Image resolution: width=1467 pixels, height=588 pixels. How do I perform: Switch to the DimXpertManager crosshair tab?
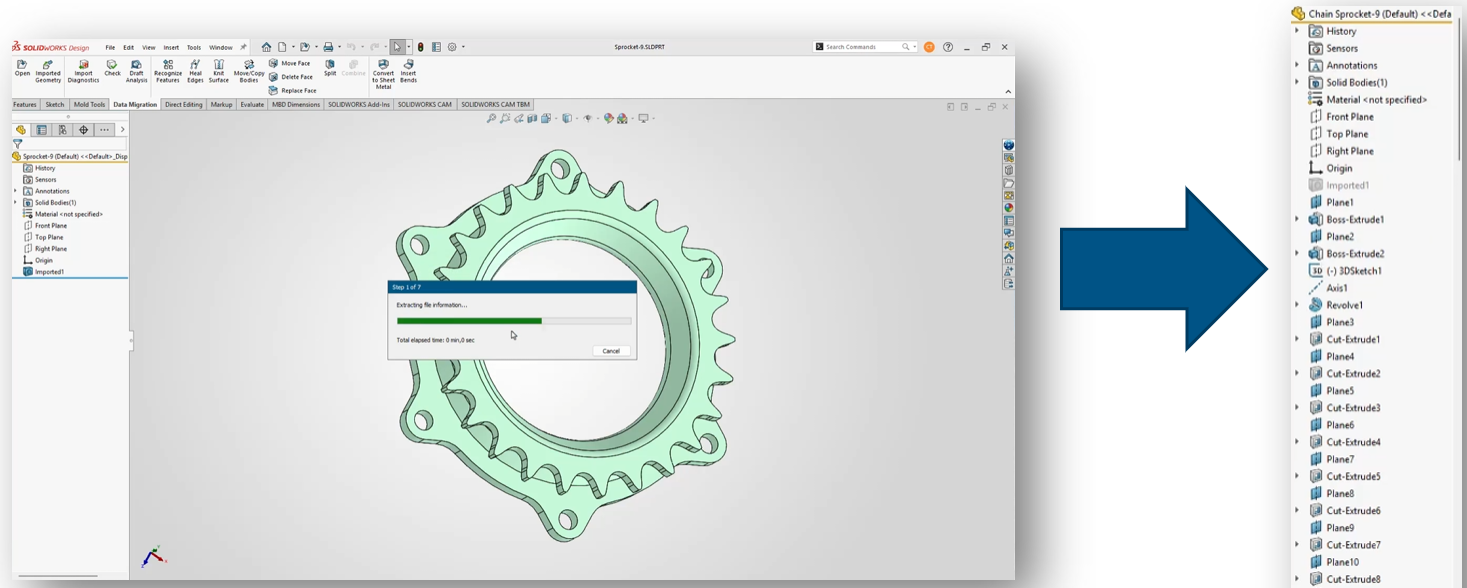[x=83, y=130]
